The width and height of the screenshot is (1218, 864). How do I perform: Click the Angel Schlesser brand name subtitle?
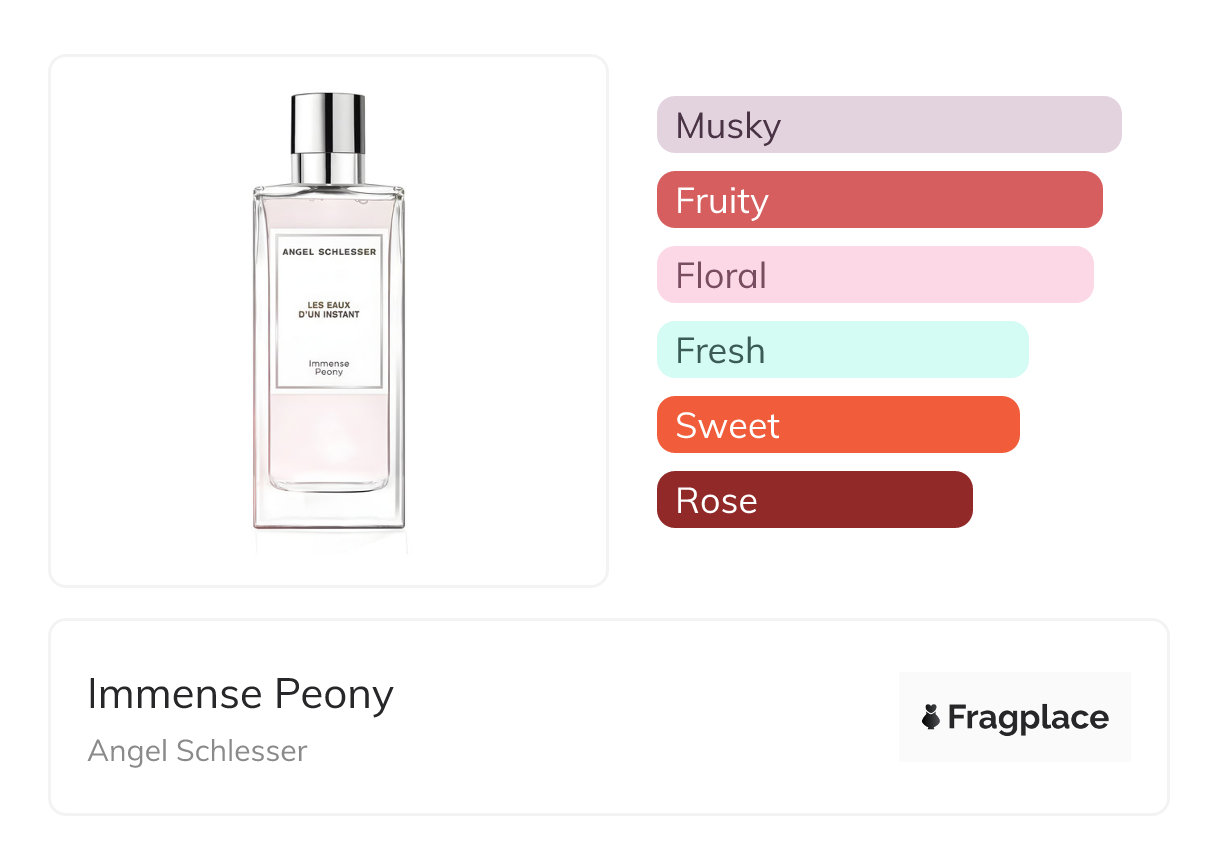197,751
